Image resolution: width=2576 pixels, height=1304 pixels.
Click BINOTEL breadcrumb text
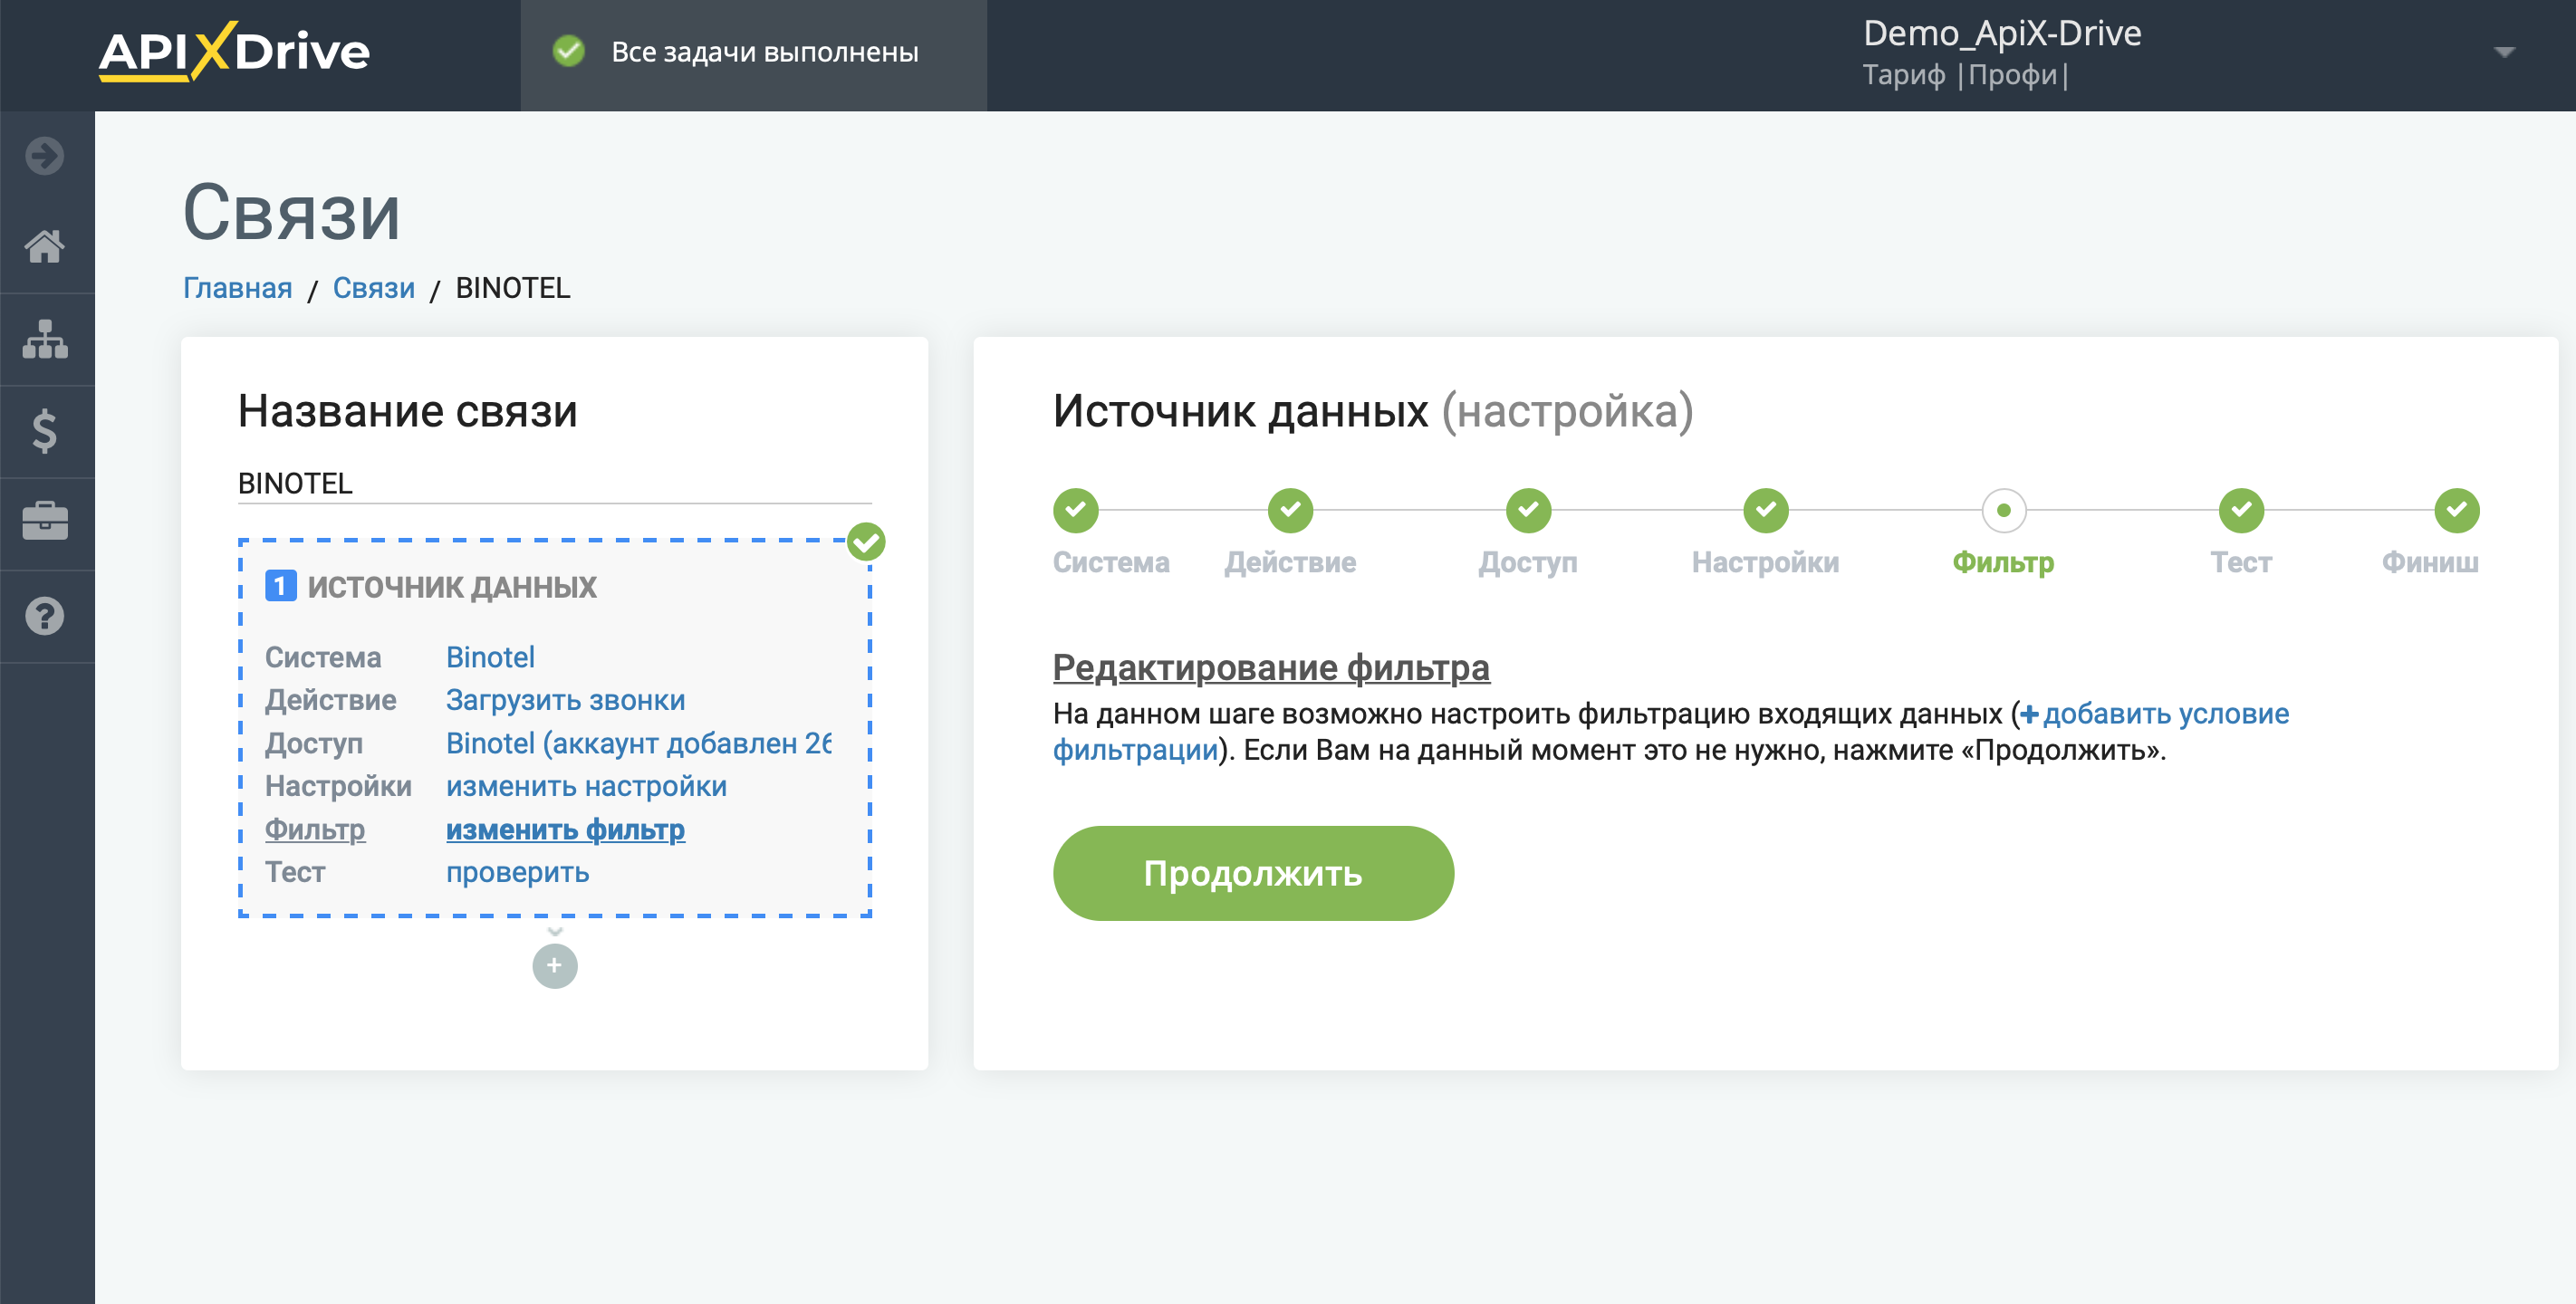click(513, 288)
